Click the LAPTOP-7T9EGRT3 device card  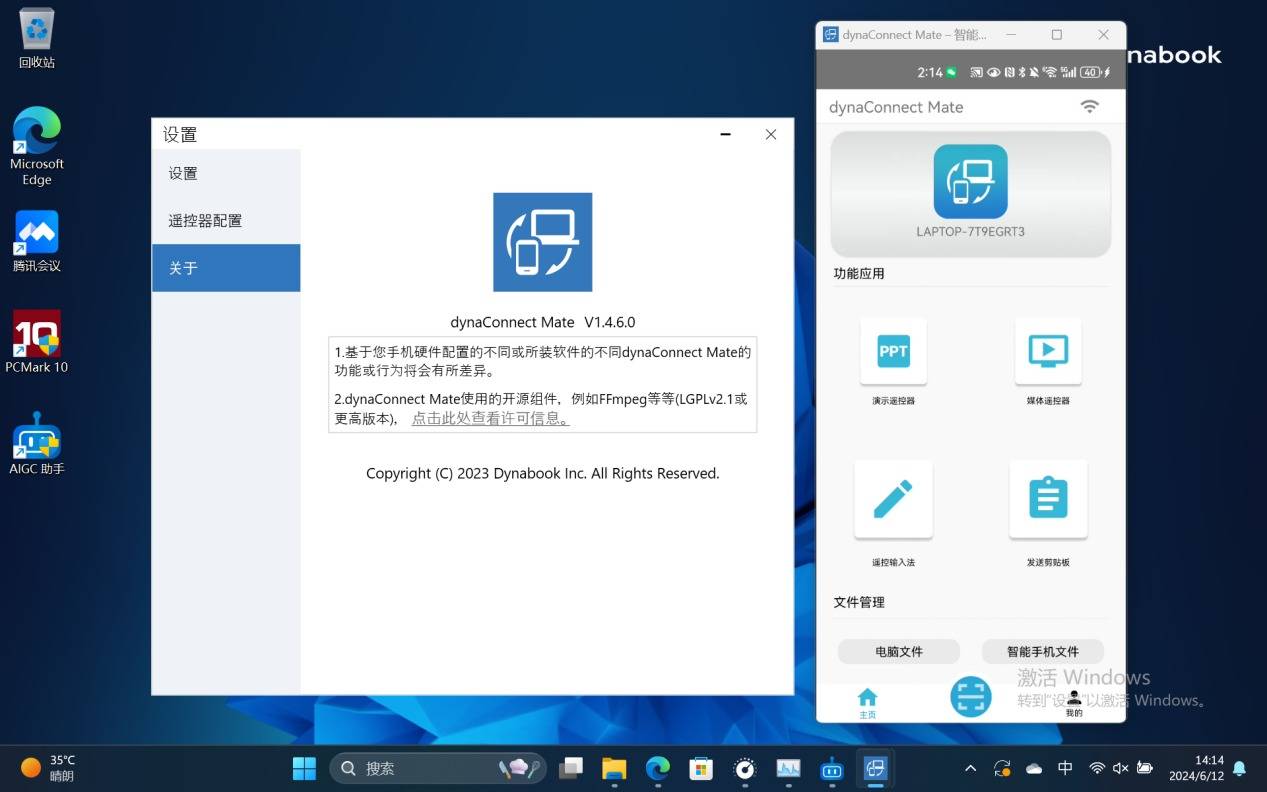(x=971, y=194)
